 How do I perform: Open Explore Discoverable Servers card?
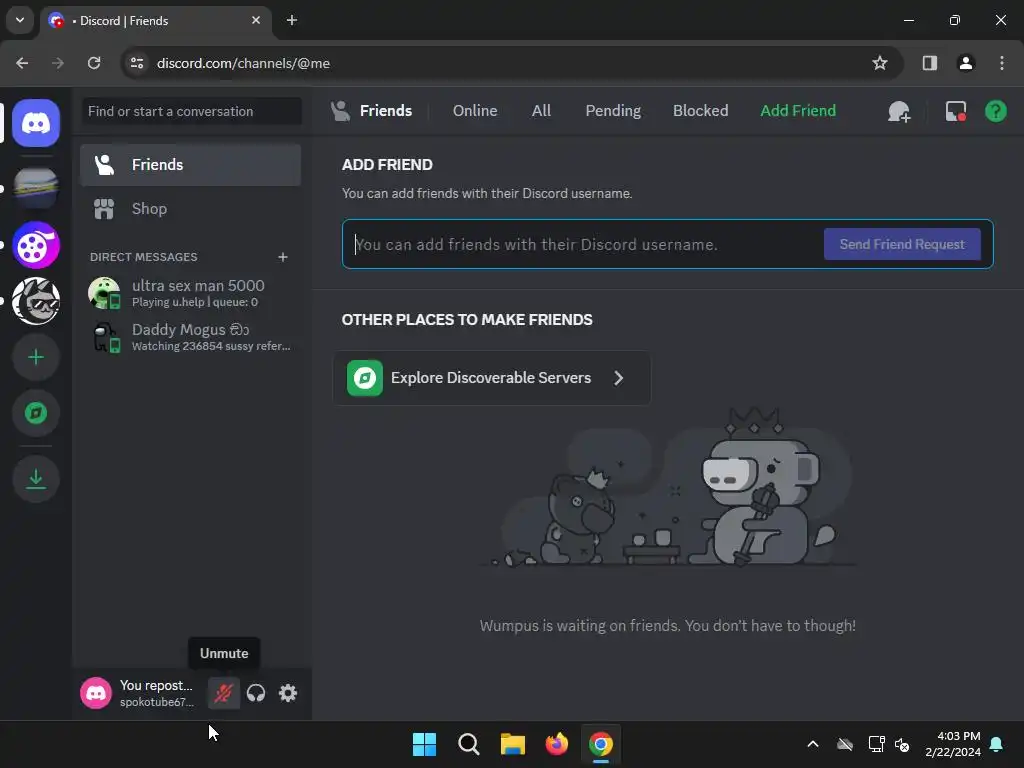pos(492,378)
